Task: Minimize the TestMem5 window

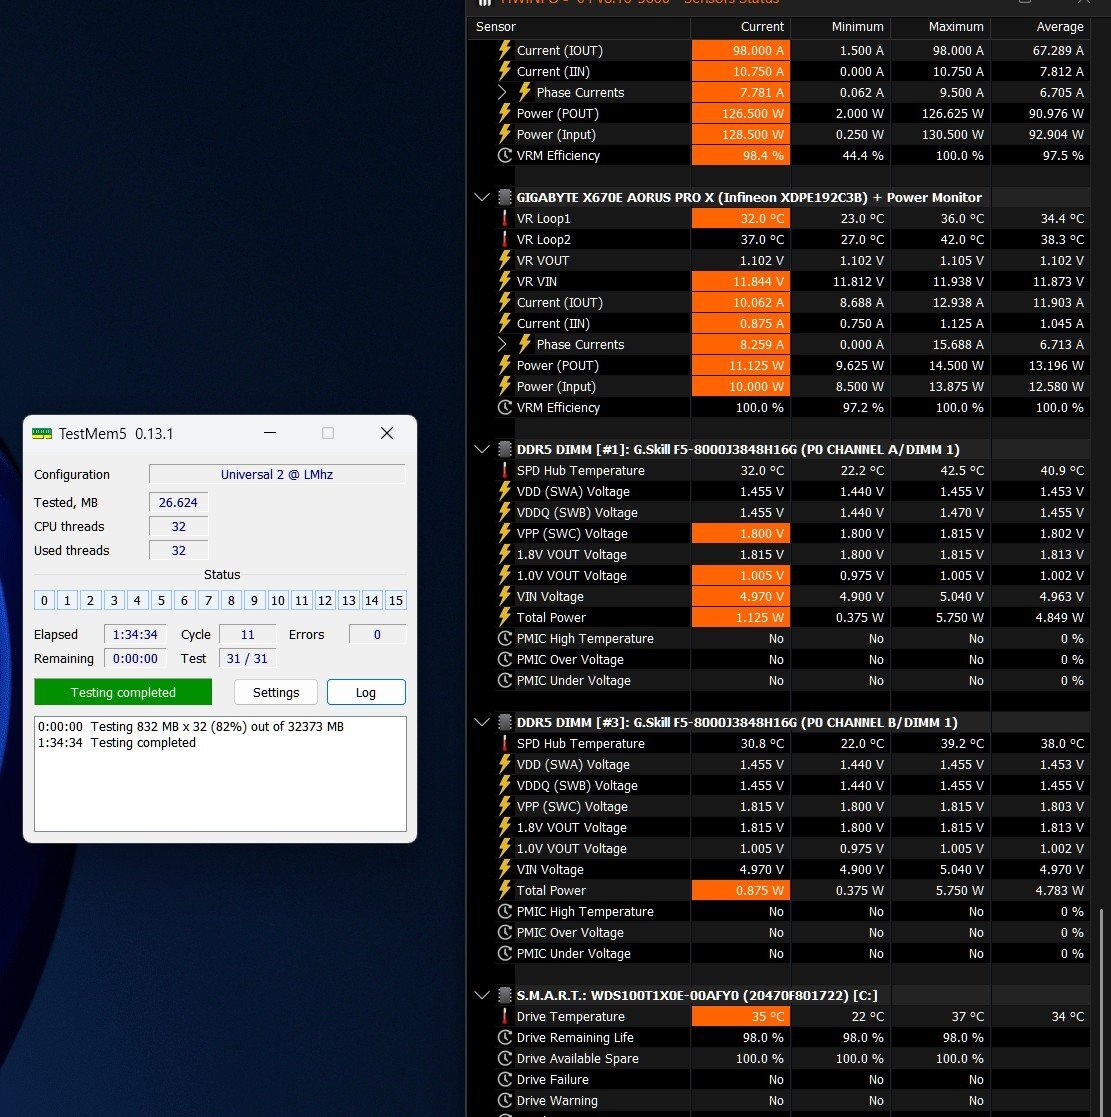Action: (x=270, y=433)
